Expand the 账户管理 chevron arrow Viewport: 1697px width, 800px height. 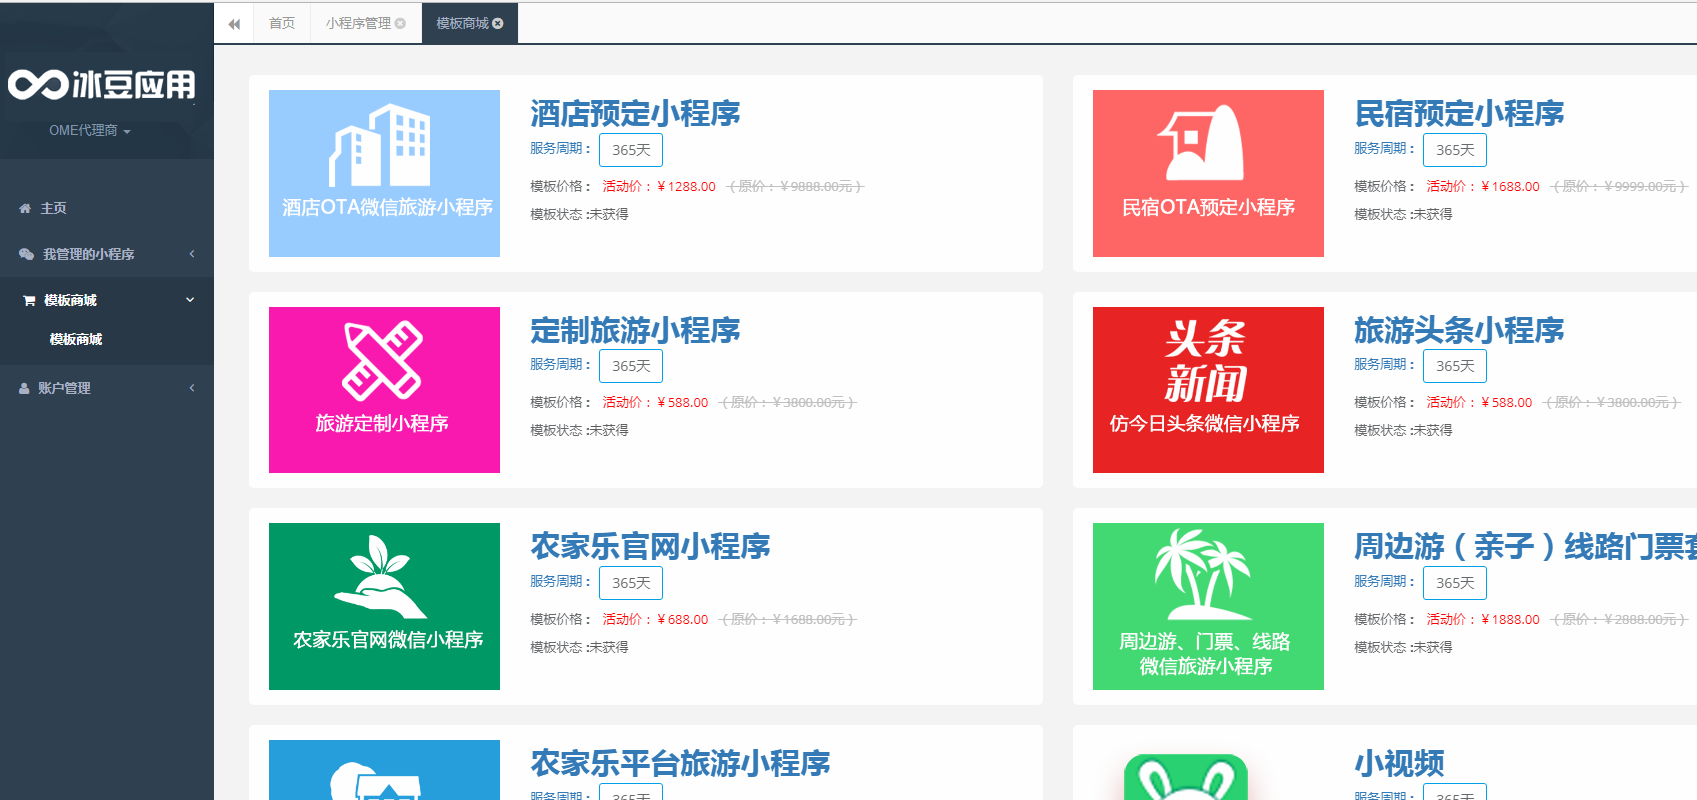tap(192, 388)
